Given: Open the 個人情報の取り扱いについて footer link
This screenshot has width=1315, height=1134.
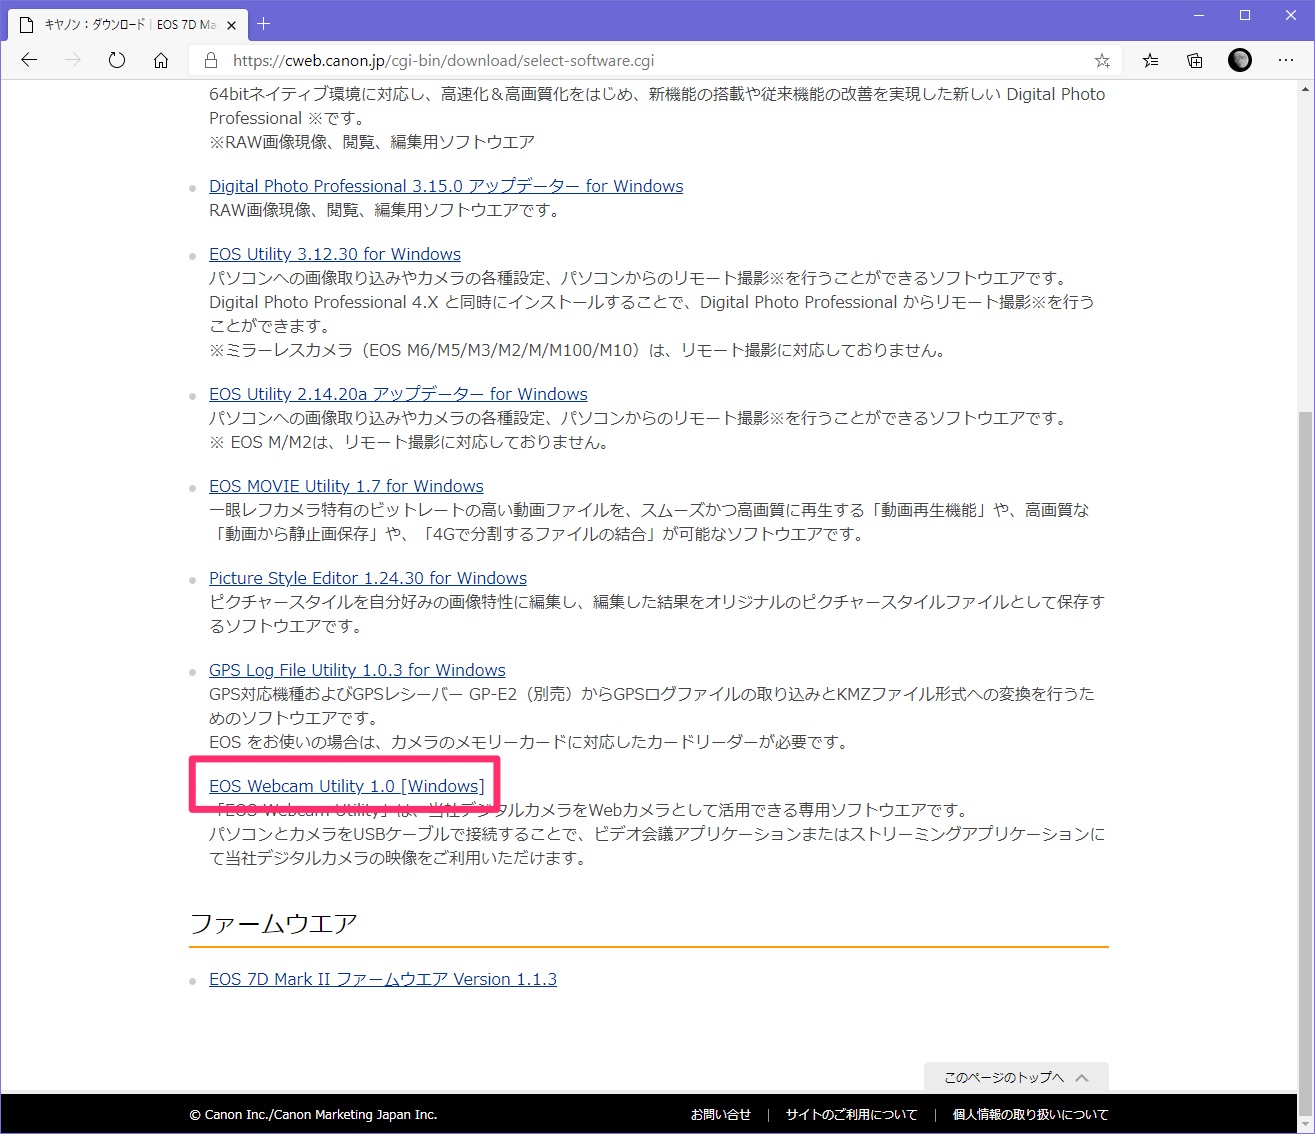Looking at the screenshot, I should coord(1030,1114).
